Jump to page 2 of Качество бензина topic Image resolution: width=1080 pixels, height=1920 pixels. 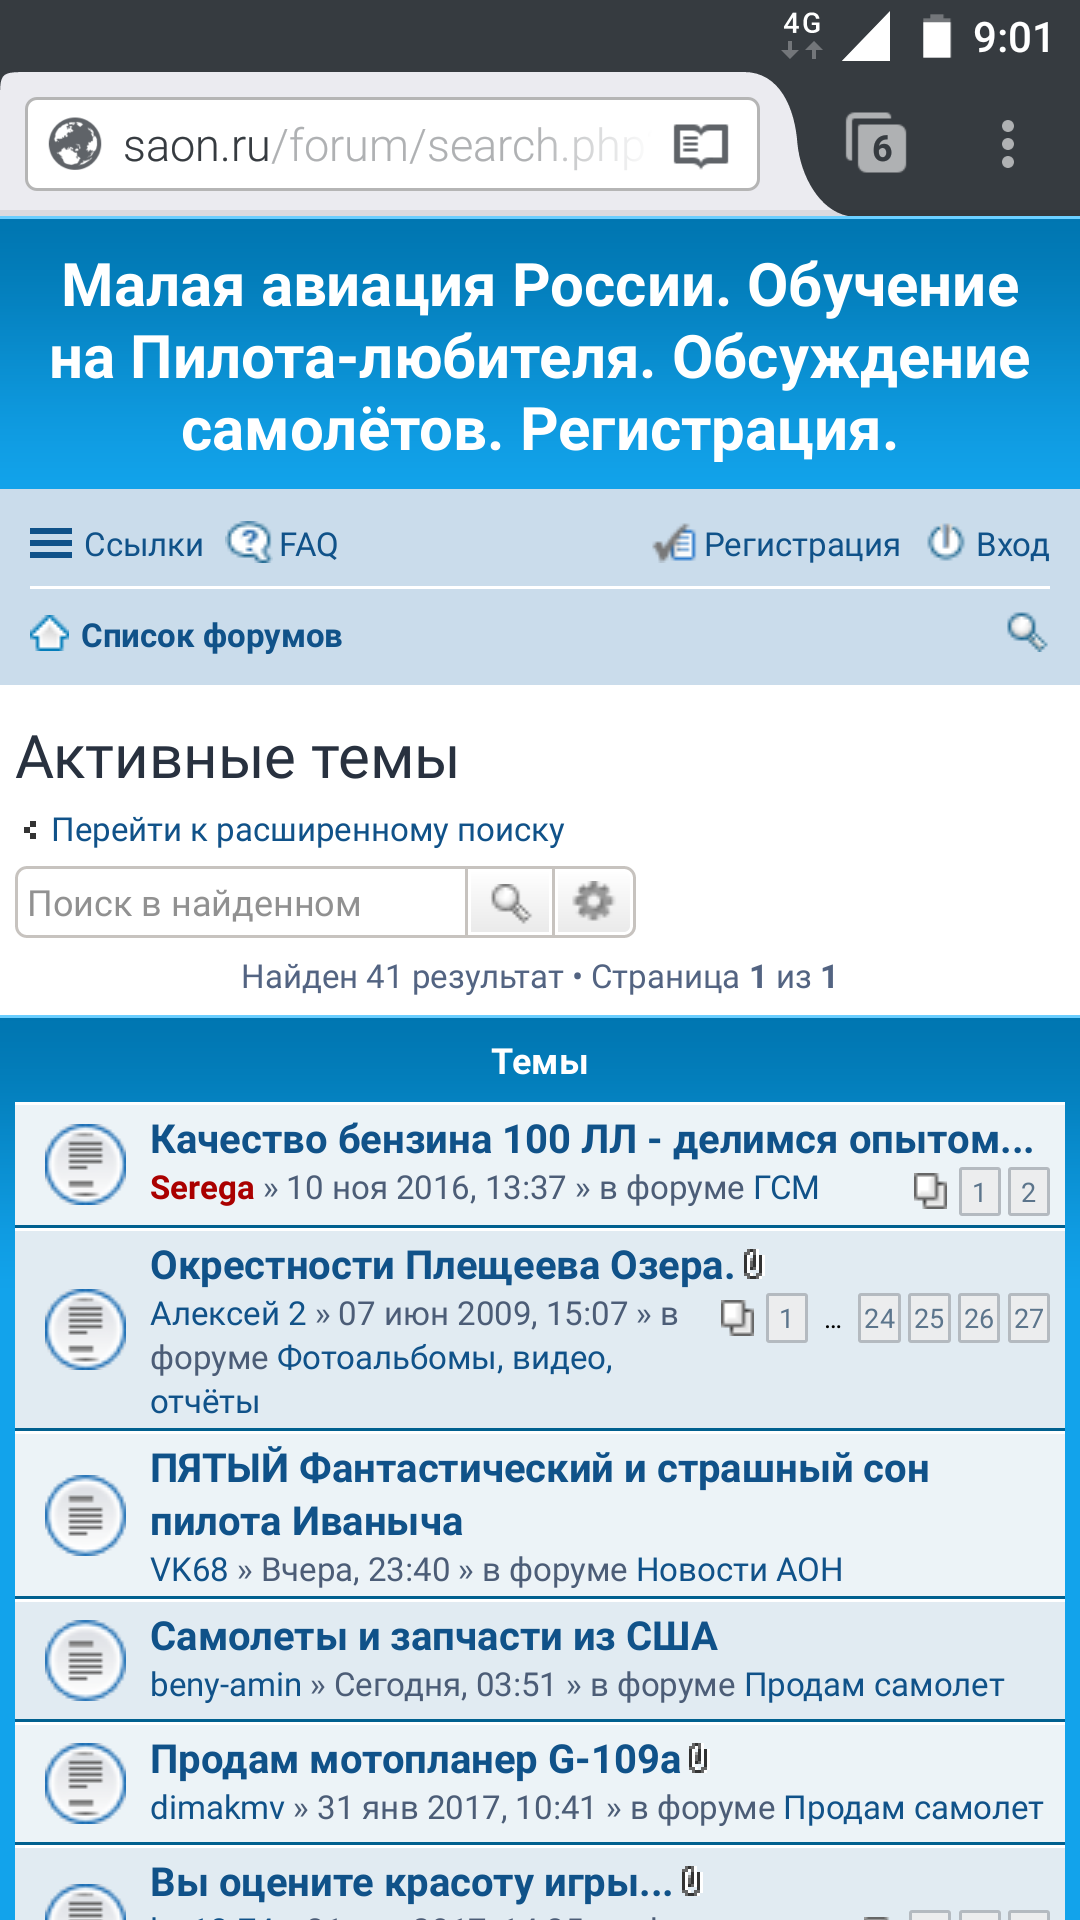[x=1028, y=1192]
